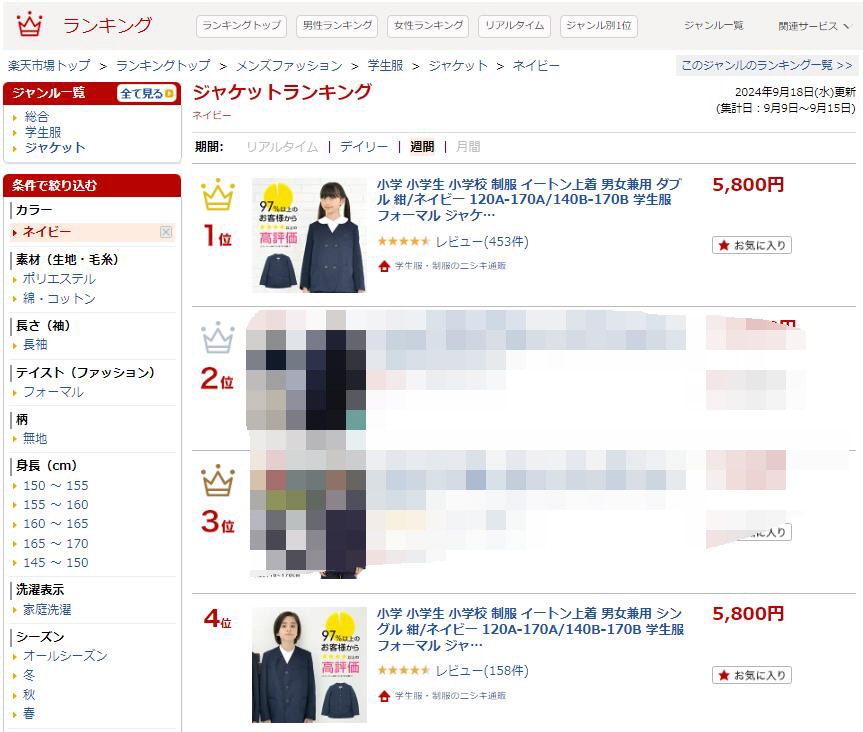The image size is (863, 732).
Task: Add the fourth product to お気に入り
Action: (x=752, y=675)
